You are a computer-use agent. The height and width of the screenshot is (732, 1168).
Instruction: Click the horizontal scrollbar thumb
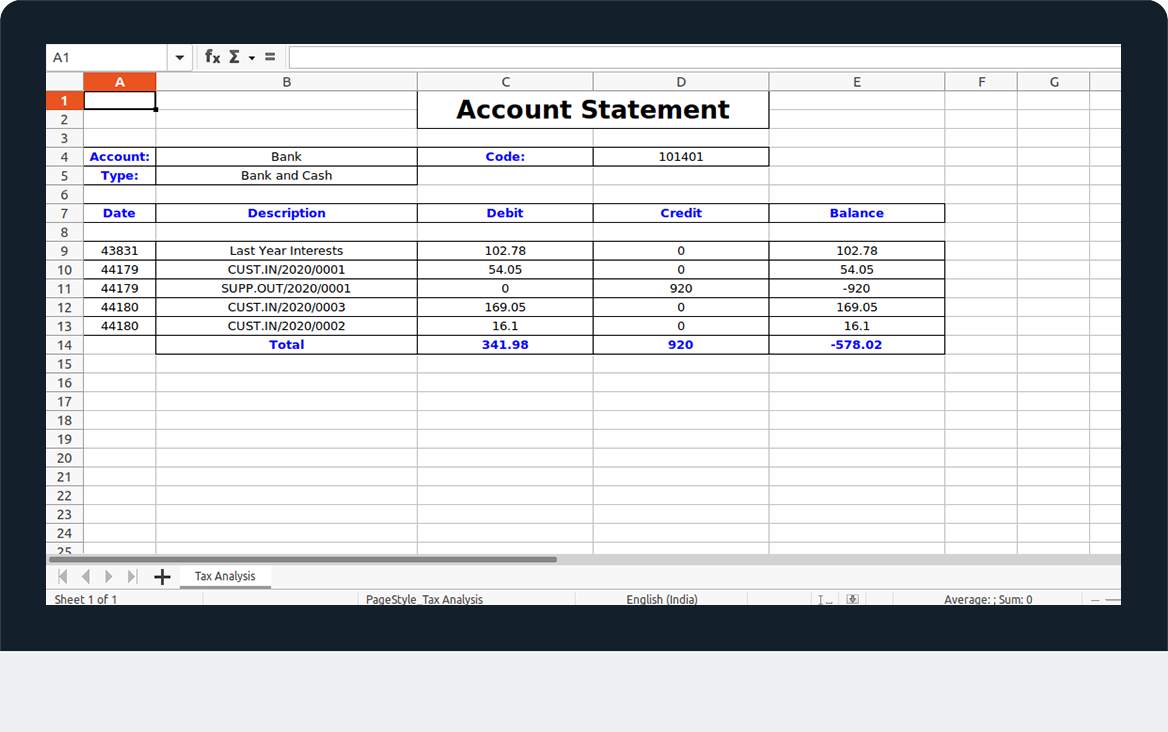pos(302,559)
